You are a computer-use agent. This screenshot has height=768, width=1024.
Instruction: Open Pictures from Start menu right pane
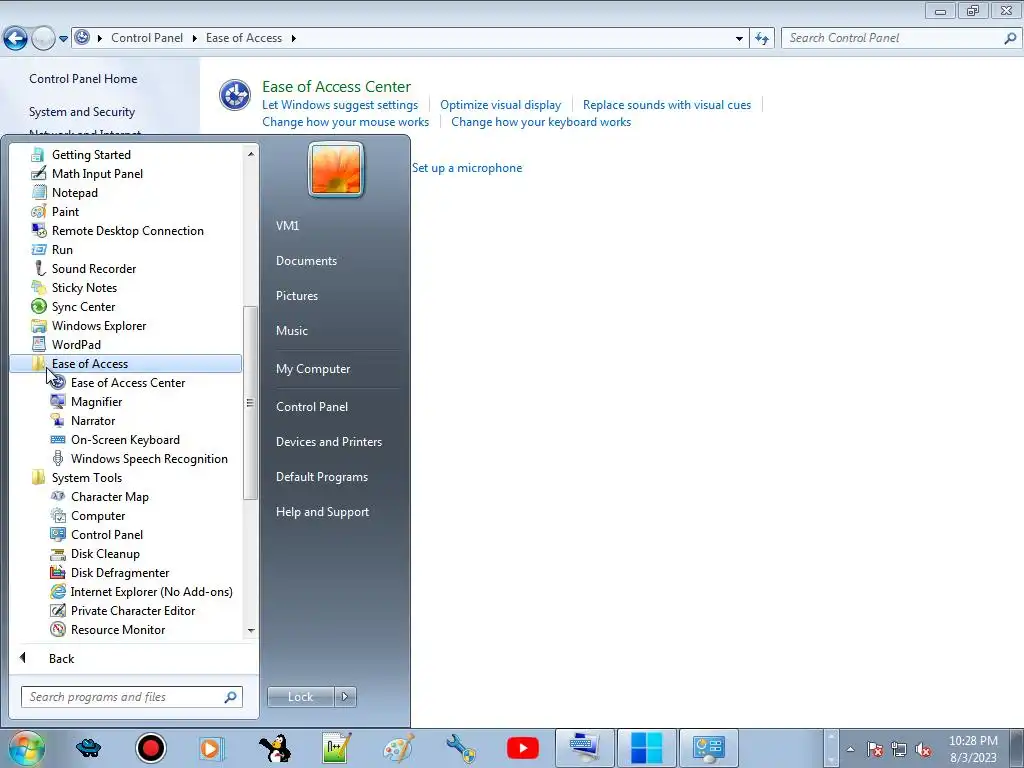296,296
